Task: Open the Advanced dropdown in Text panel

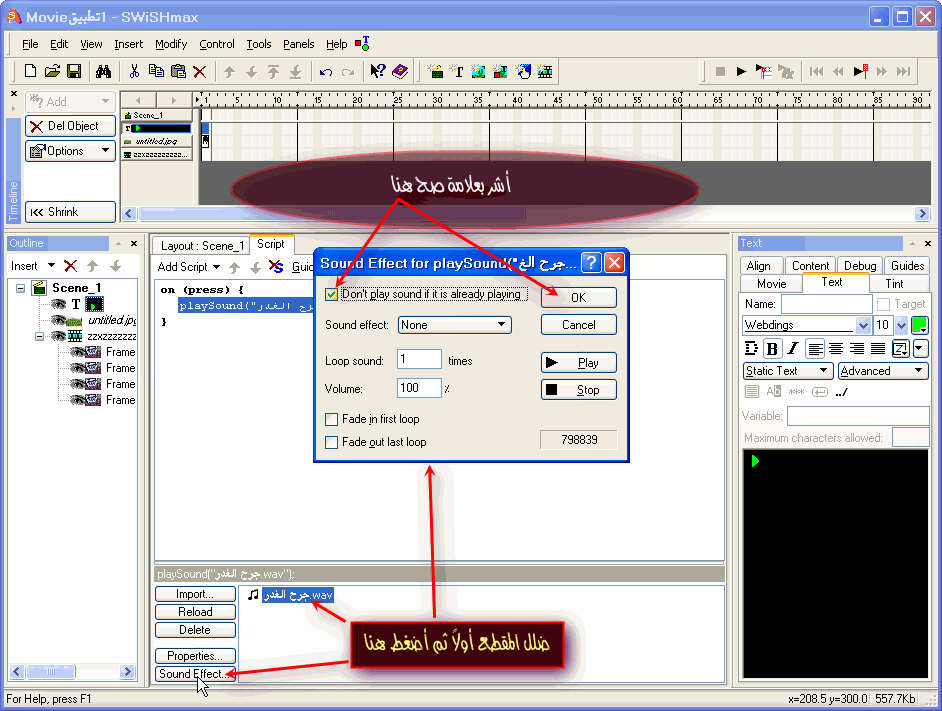Action: [883, 371]
